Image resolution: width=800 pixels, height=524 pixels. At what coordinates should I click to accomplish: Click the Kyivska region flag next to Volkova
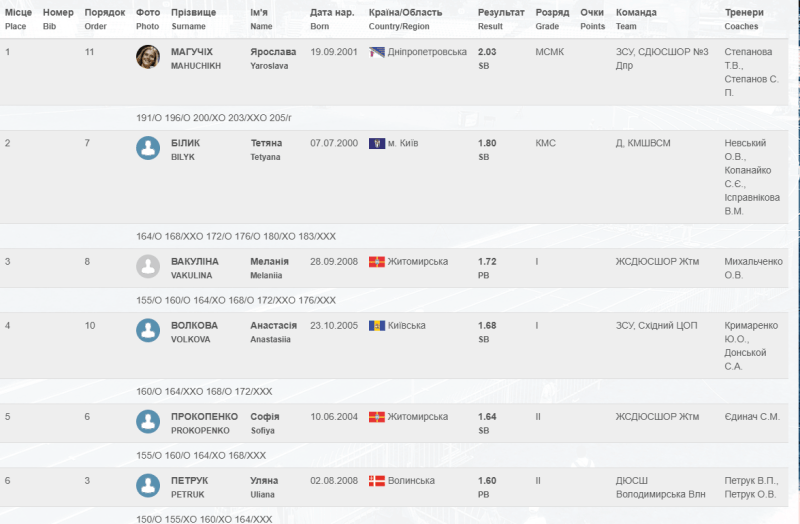tap(377, 326)
